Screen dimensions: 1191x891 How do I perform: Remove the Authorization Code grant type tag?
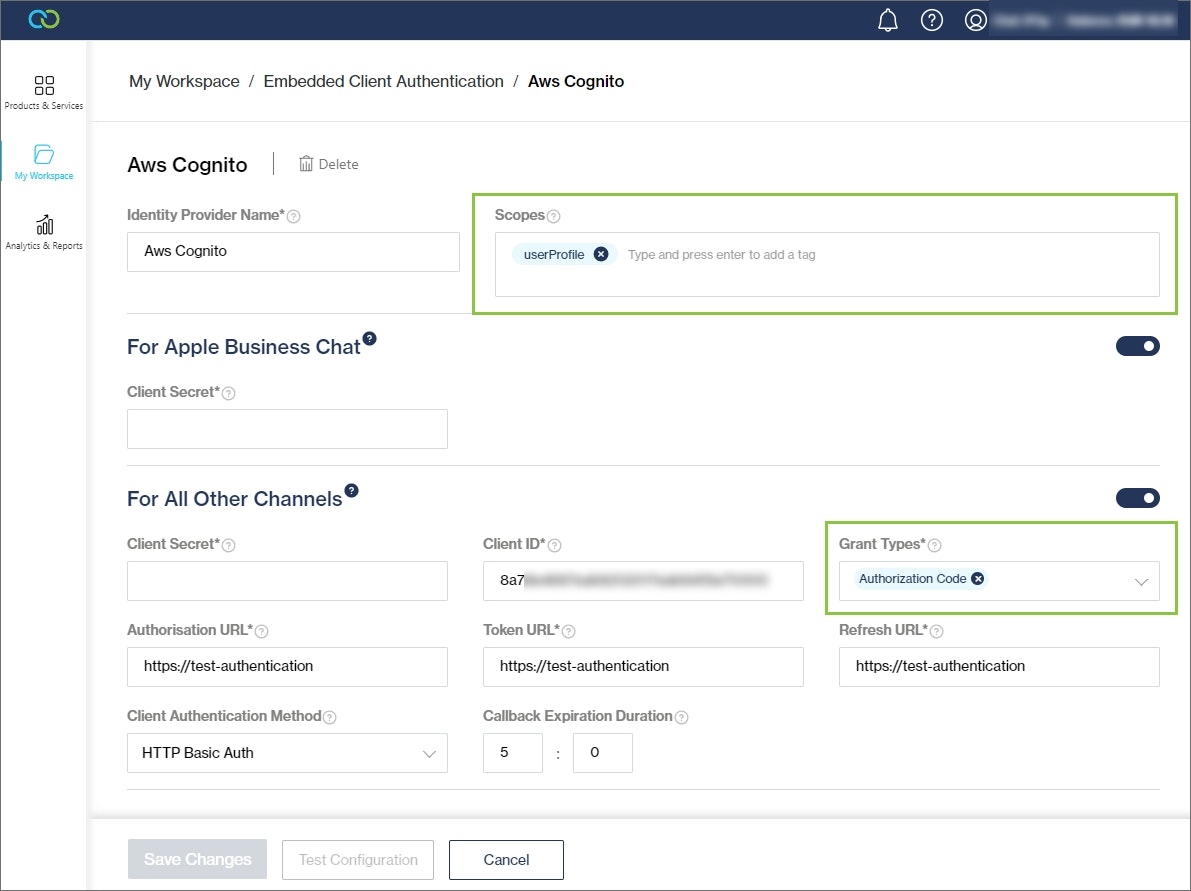tap(978, 579)
